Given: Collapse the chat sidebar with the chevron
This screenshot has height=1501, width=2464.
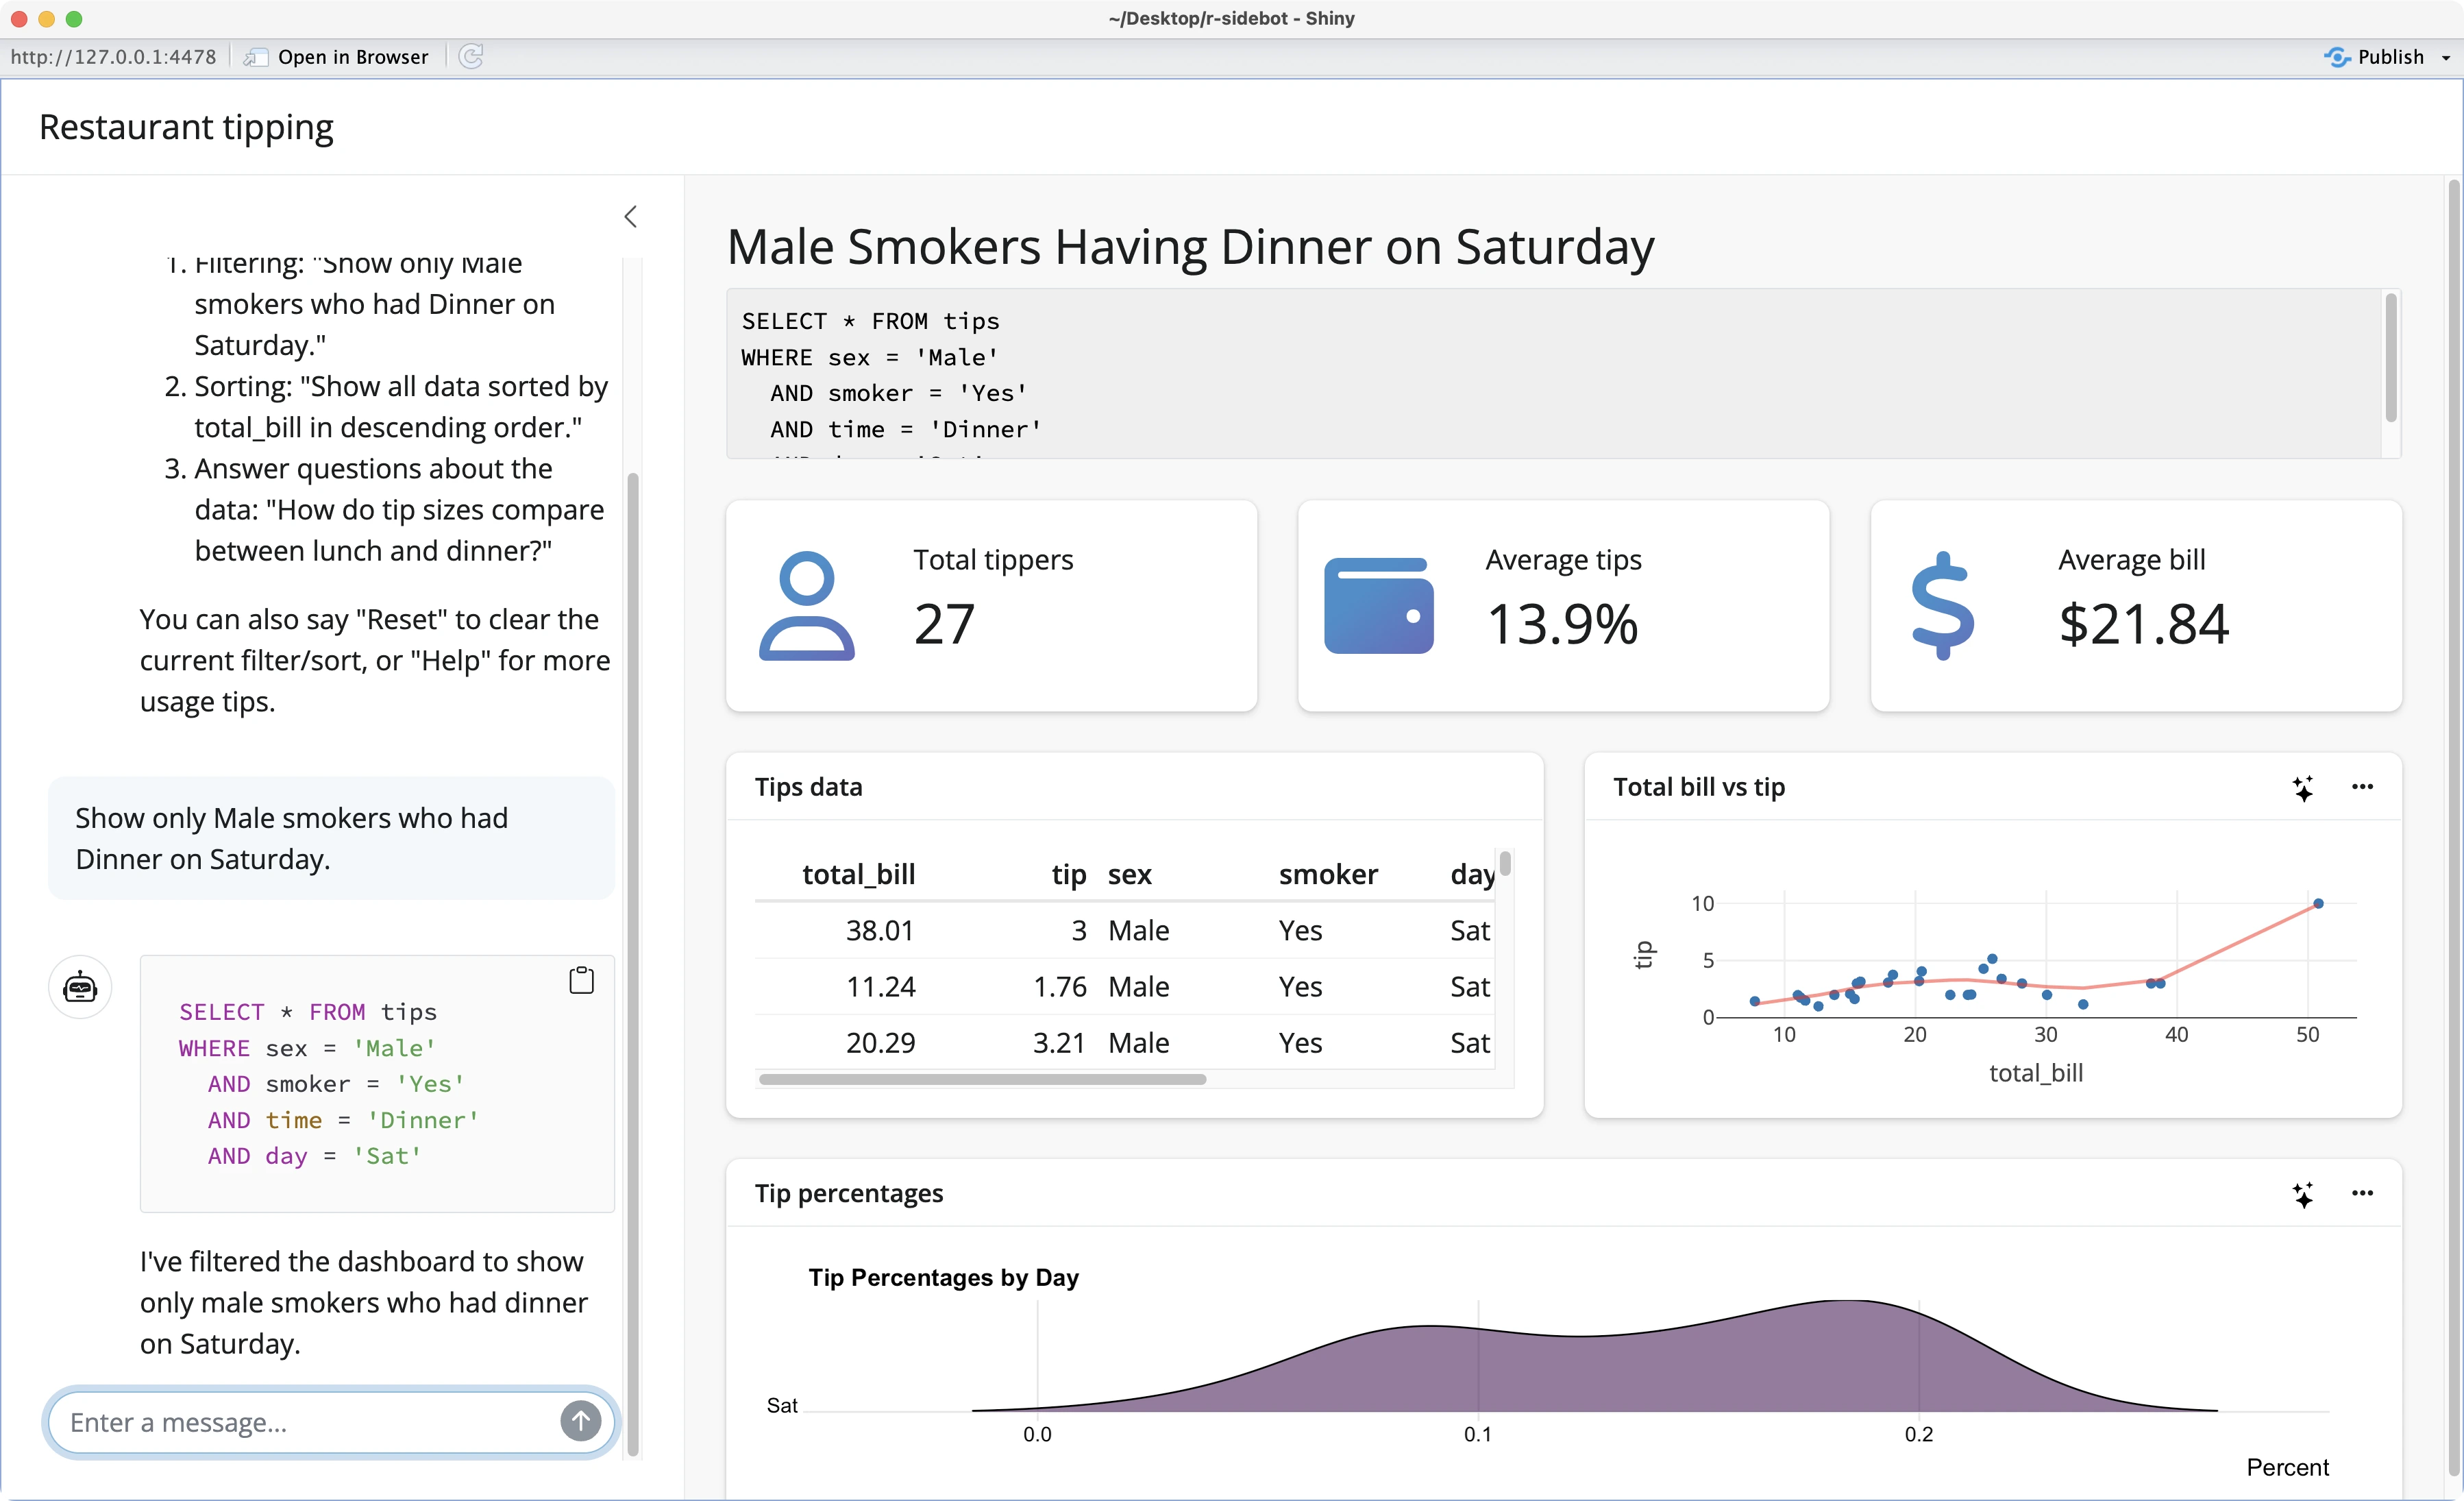Looking at the screenshot, I should [x=630, y=216].
